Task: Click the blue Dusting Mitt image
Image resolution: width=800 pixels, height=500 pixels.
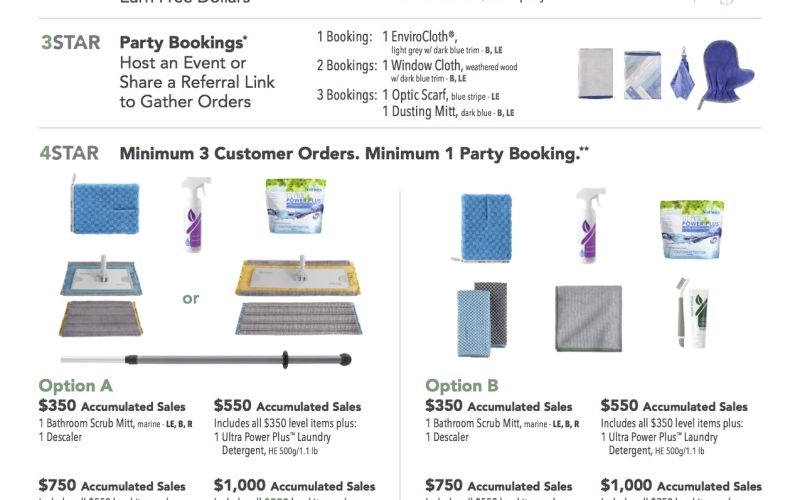Action: (727, 73)
